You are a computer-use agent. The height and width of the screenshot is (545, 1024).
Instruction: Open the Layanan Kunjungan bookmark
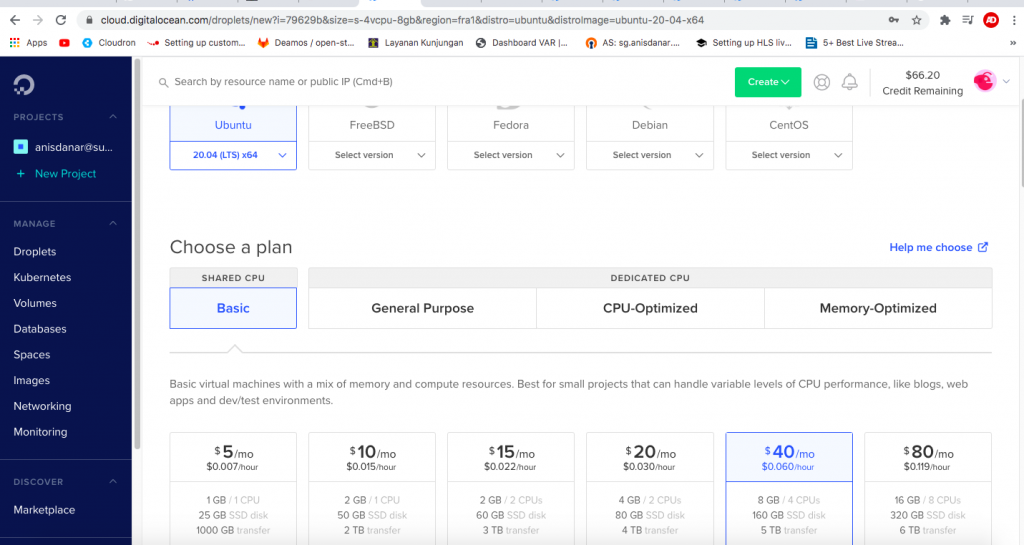415,43
